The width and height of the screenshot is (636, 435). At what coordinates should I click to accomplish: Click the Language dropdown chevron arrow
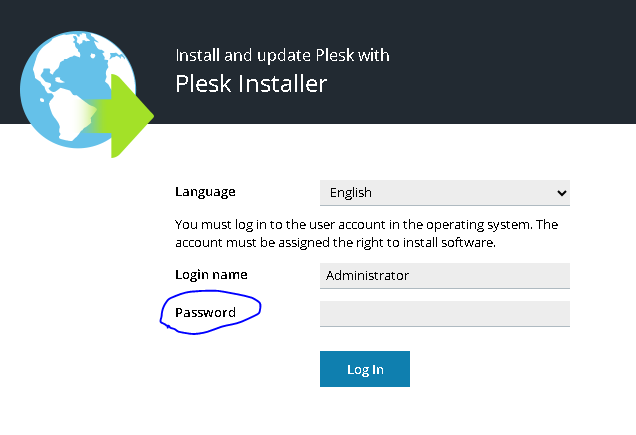[561, 193]
